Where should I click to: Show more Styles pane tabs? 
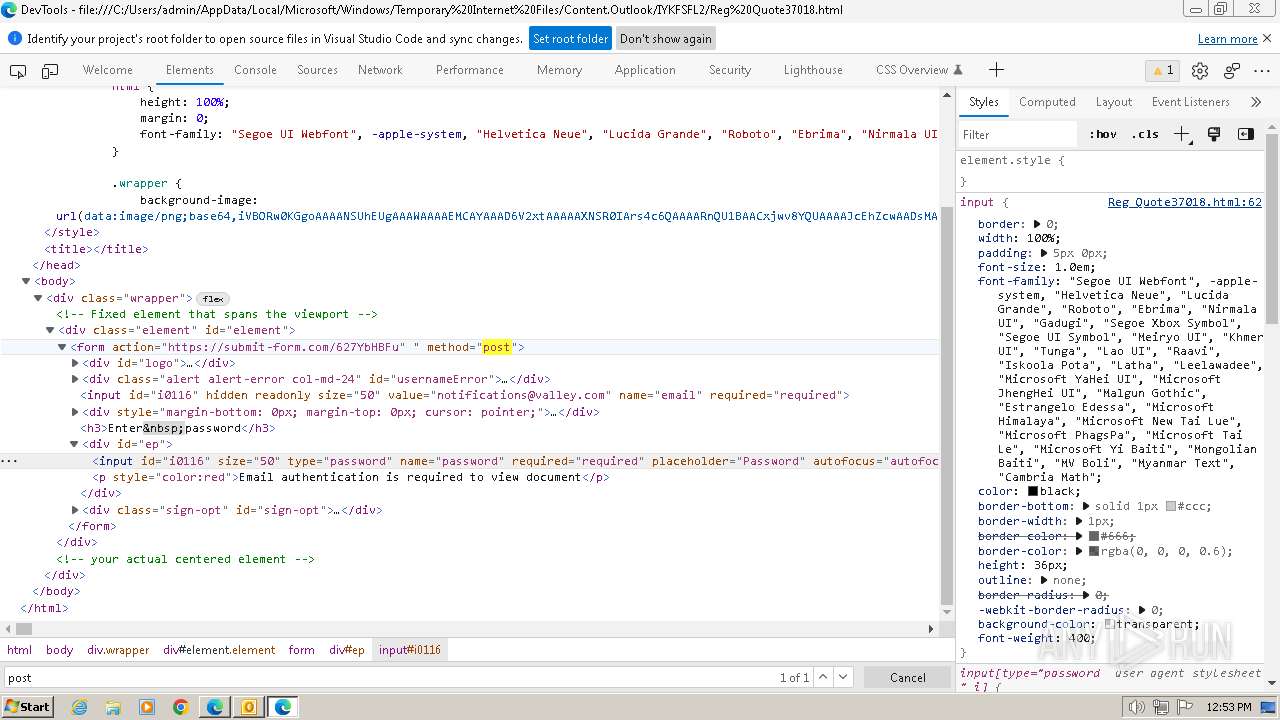click(x=1256, y=102)
